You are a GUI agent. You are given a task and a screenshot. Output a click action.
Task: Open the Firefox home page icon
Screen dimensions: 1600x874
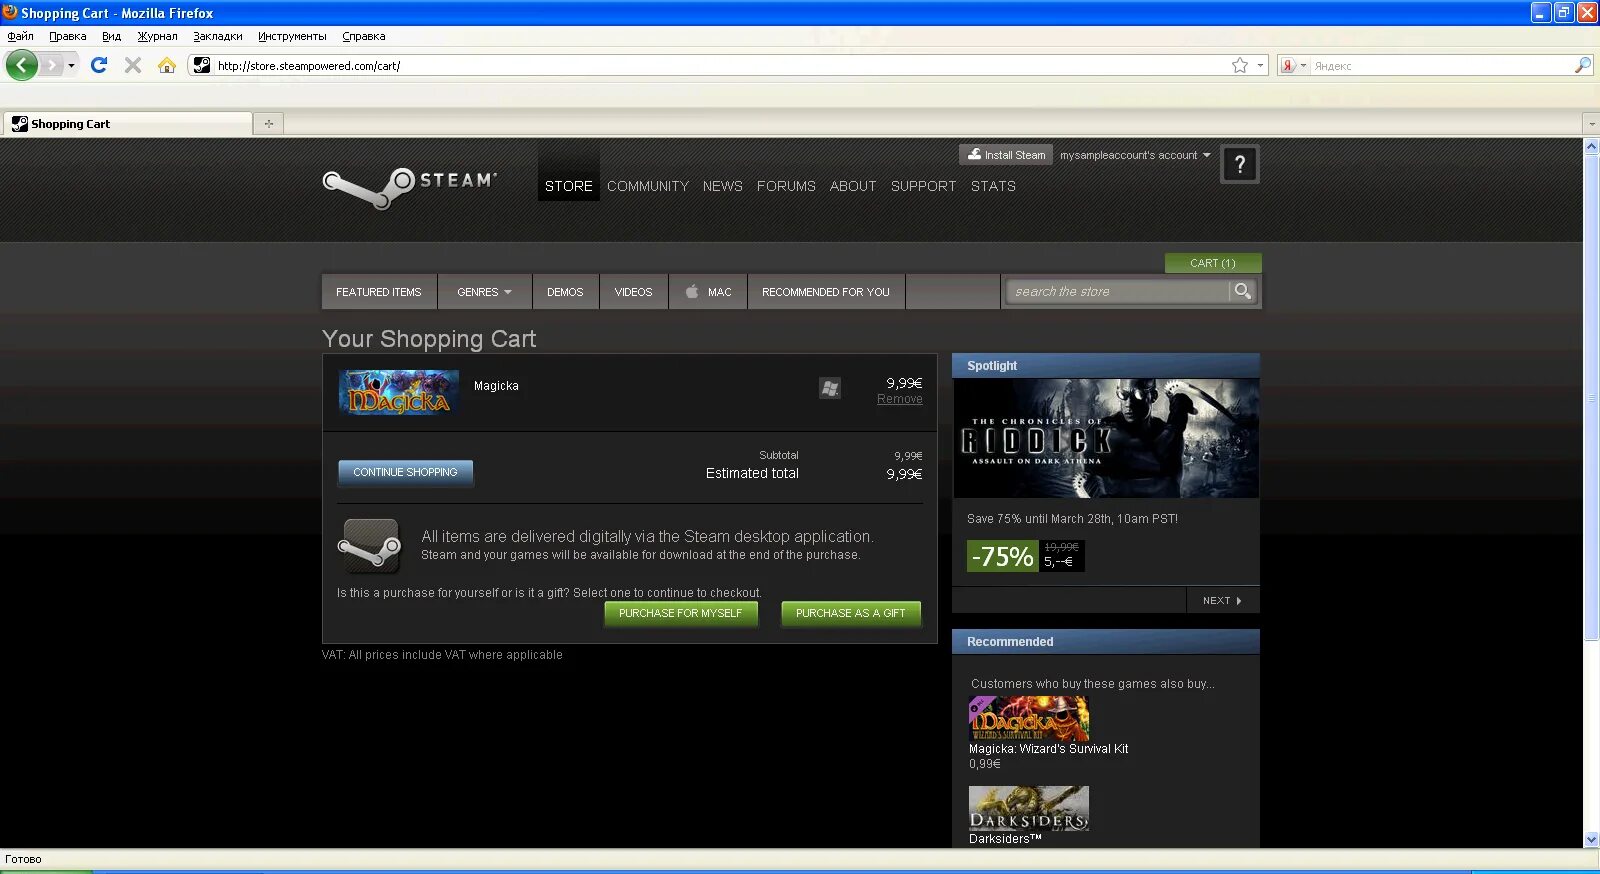tap(167, 65)
